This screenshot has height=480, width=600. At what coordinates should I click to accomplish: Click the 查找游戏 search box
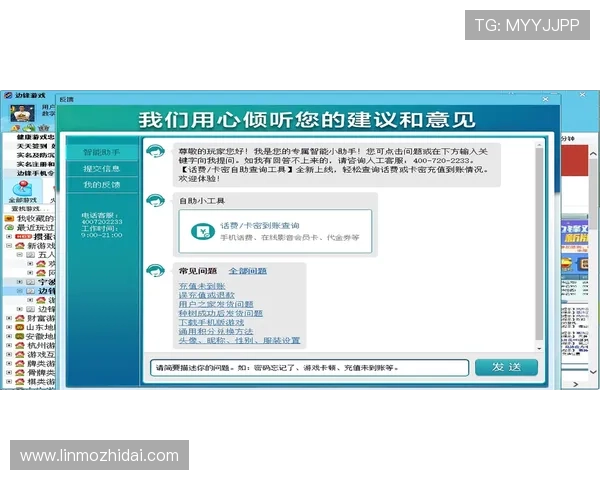pos(30,209)
